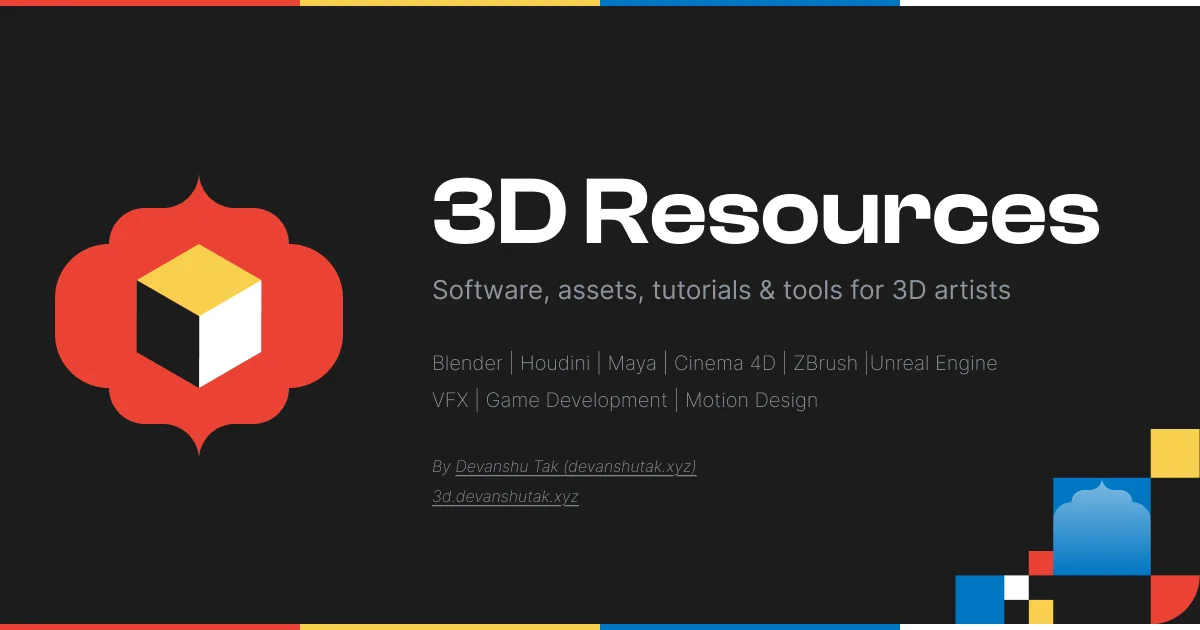1200x630 pixels.
Task: Click the 'Software, assets, tutorials & tools' subtitle
Action: pos(721,290)
